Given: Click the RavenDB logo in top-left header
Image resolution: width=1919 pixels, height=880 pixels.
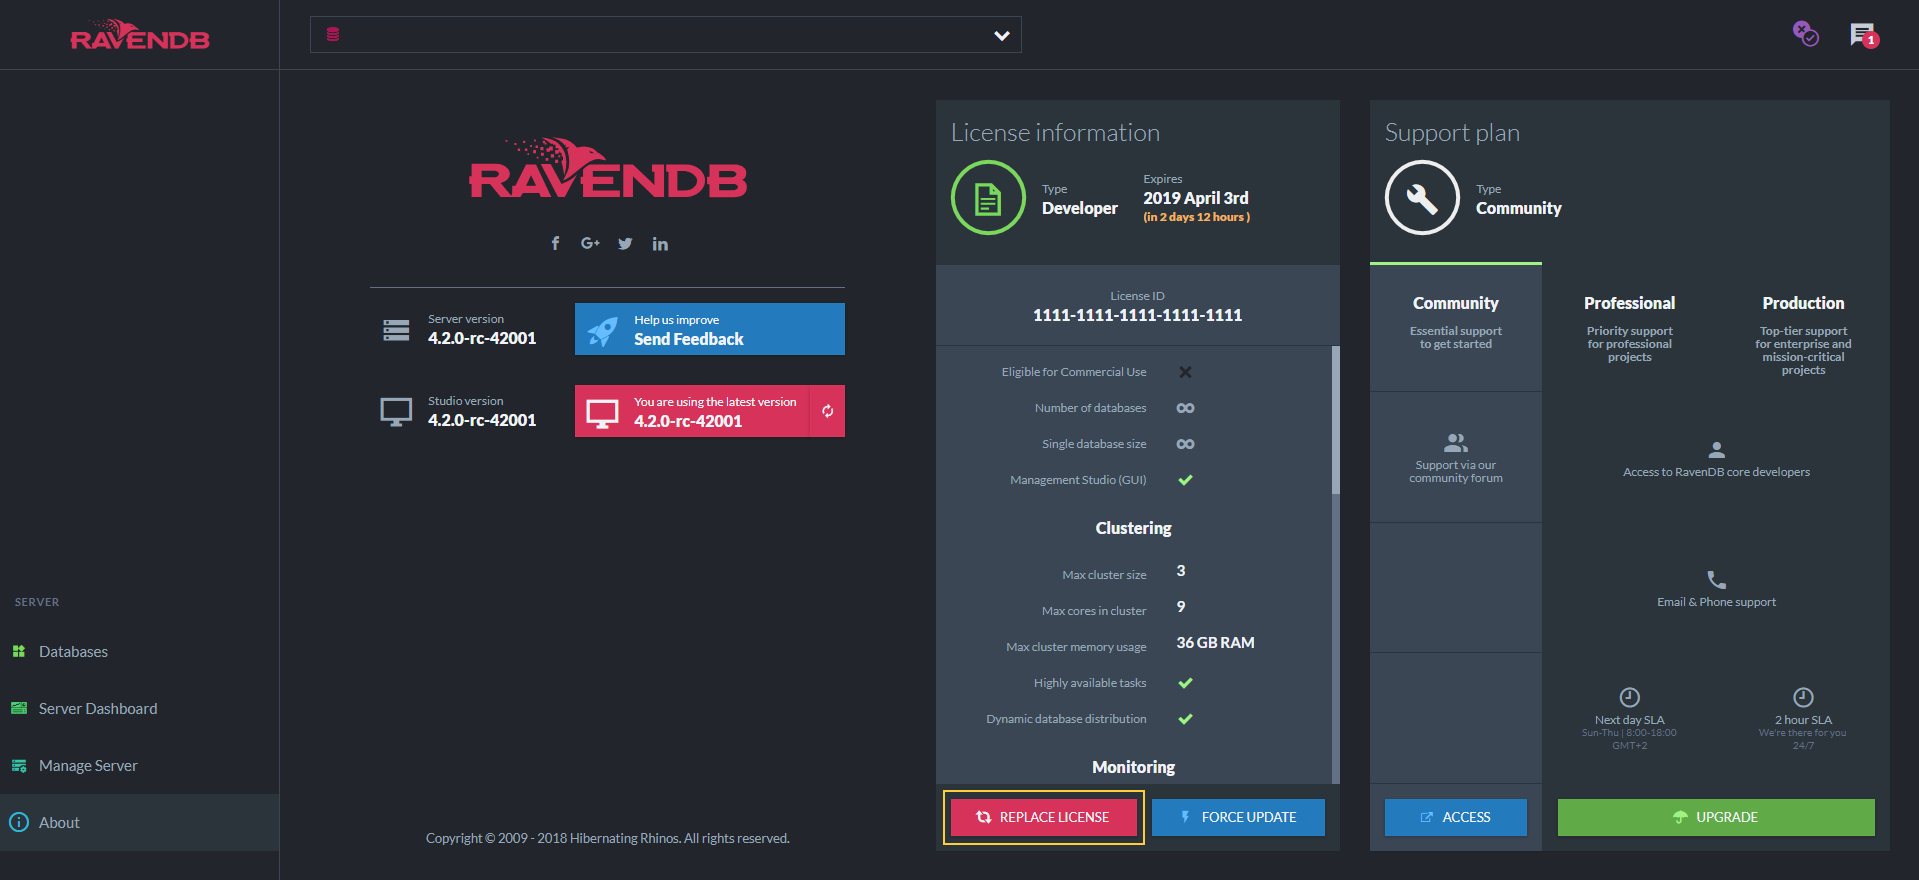Looking at the screenshot, I should pyautogui.click(x=140, y=35).
